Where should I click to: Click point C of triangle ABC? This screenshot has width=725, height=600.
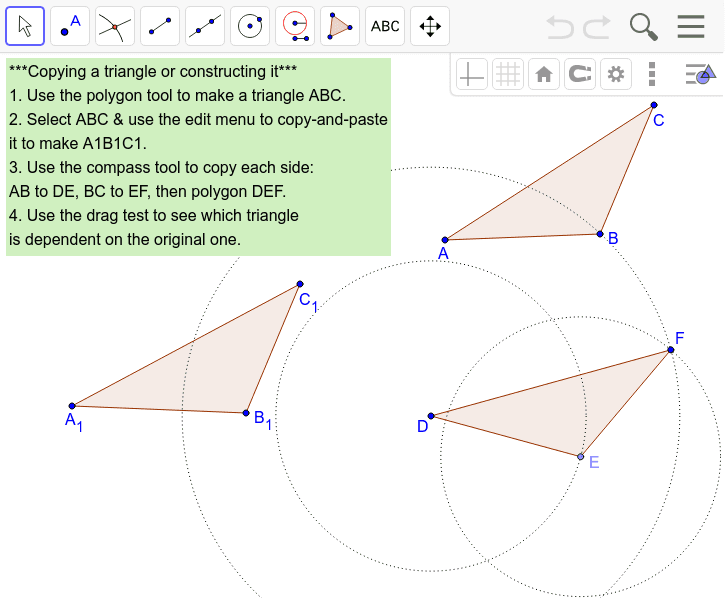pos(654,105)
